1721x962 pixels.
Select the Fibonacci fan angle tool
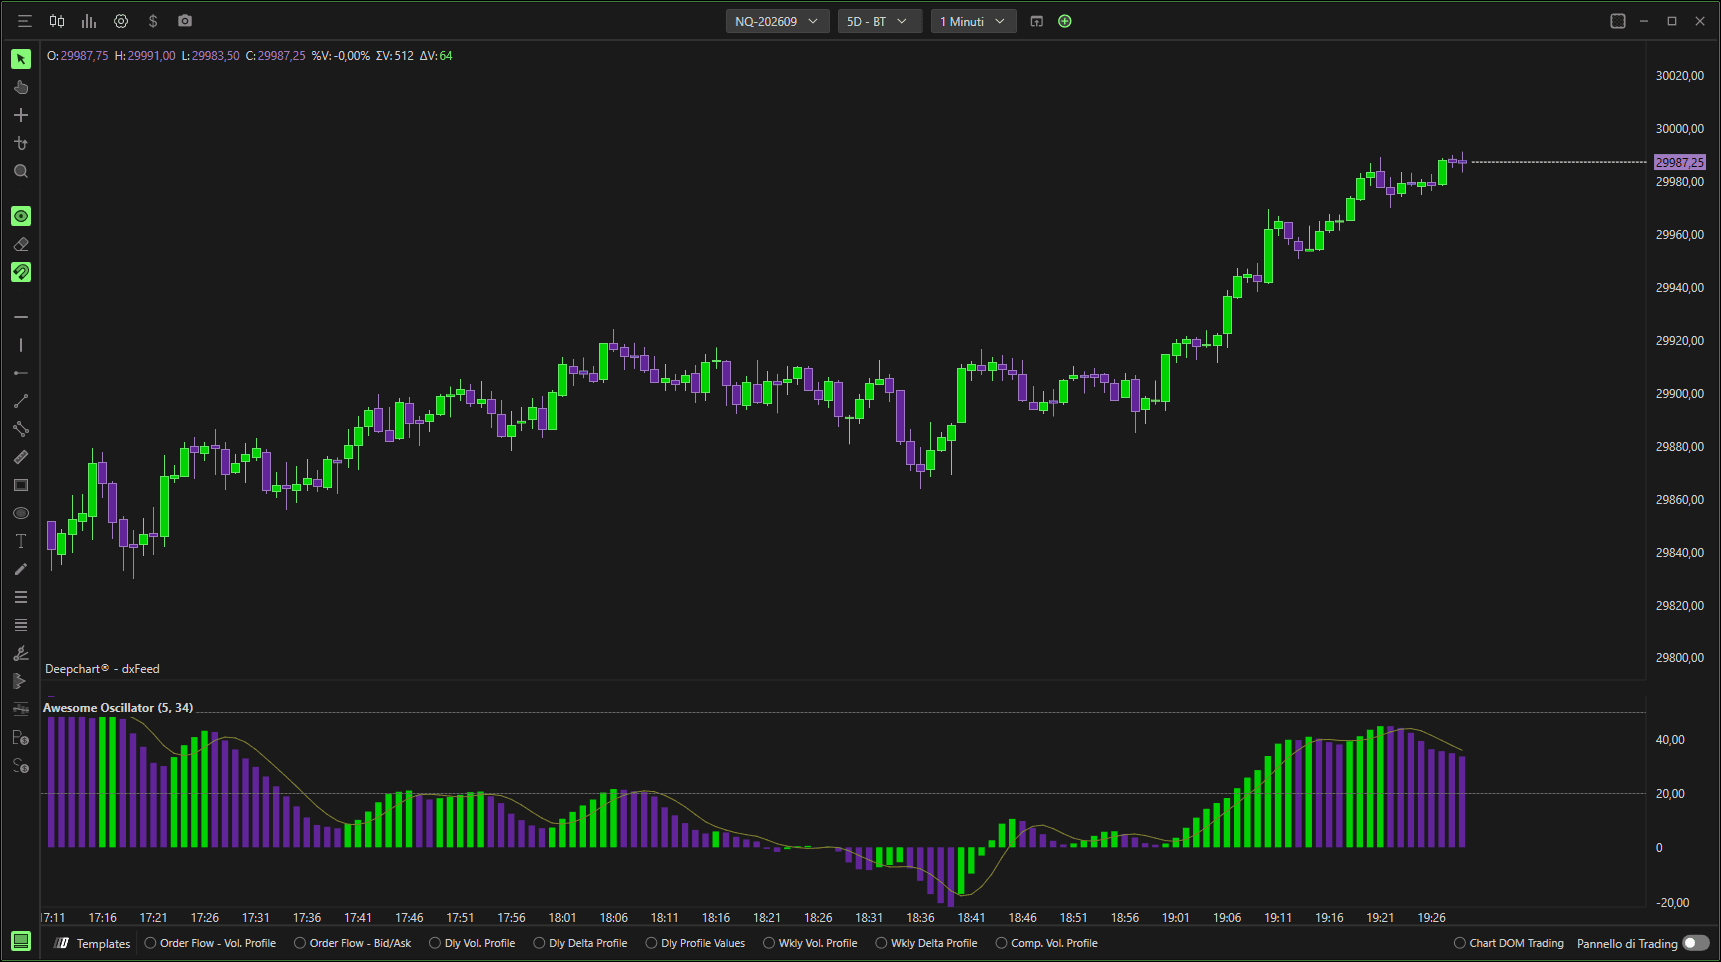[21, 653]
